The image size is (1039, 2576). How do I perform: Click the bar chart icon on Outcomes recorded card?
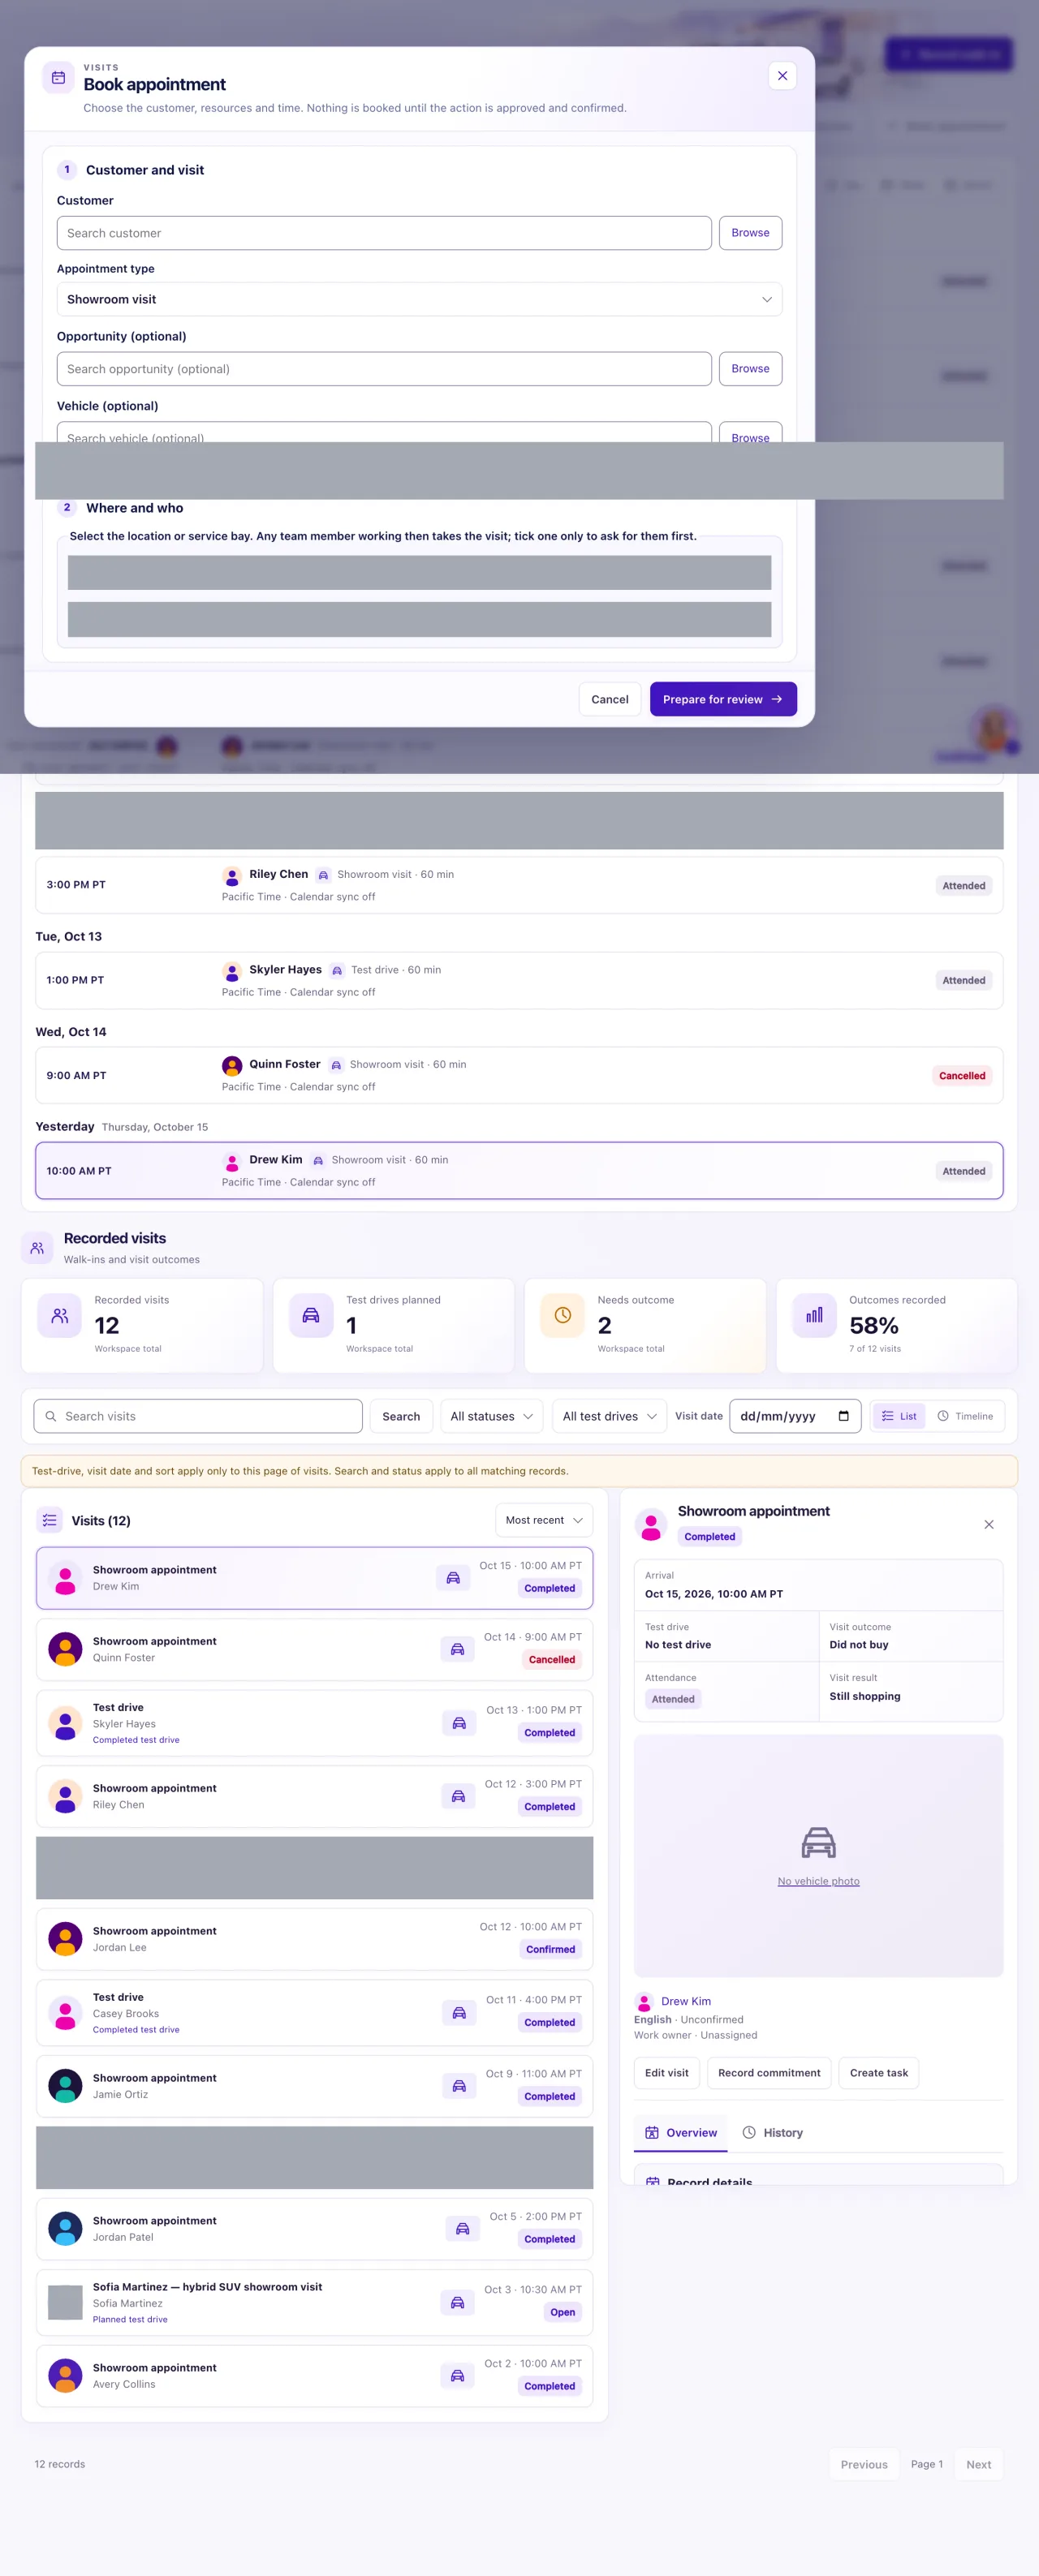pos(814,1315)
